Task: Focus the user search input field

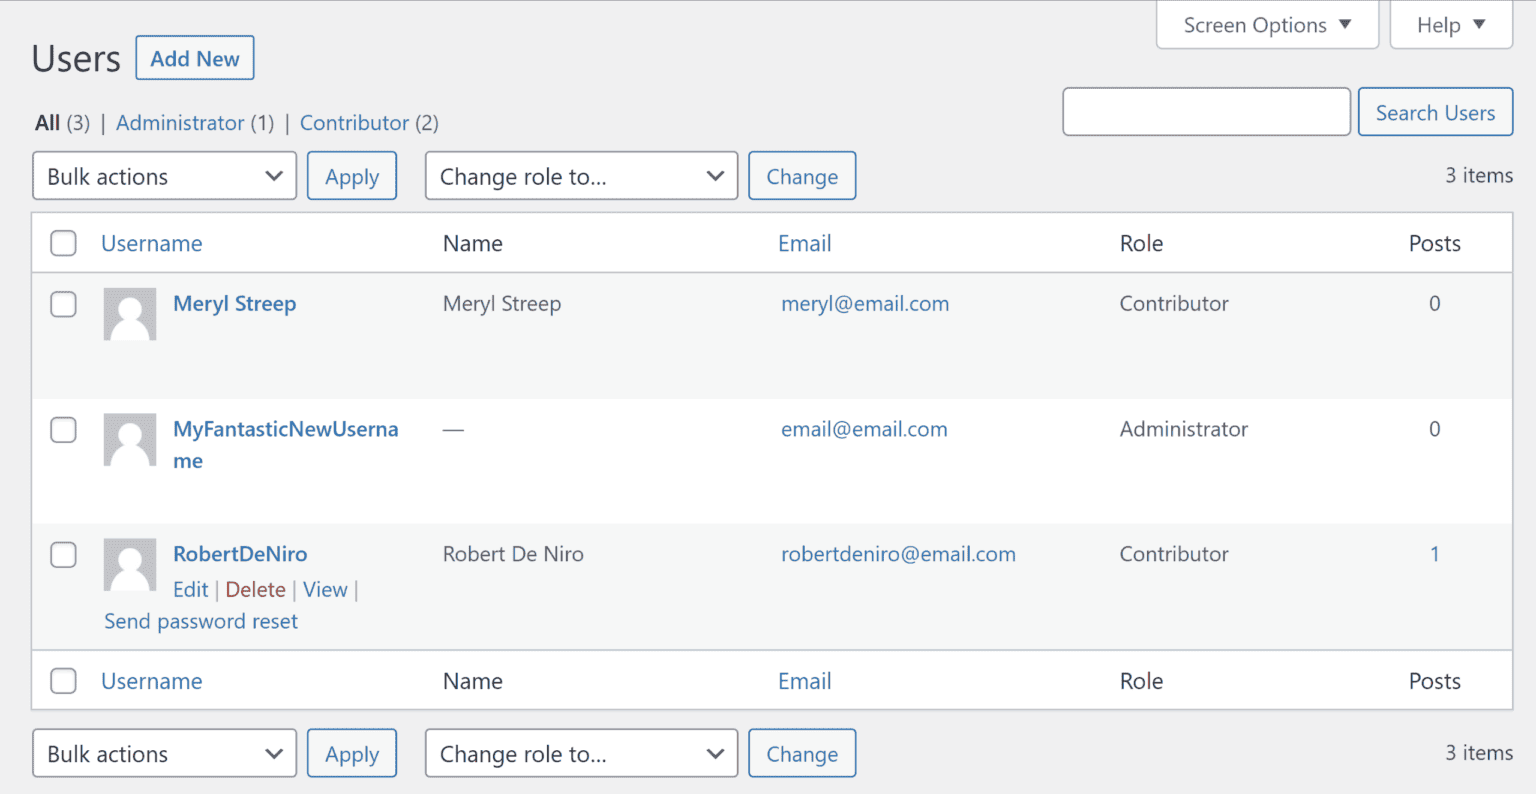Action: click(1206, 112)
